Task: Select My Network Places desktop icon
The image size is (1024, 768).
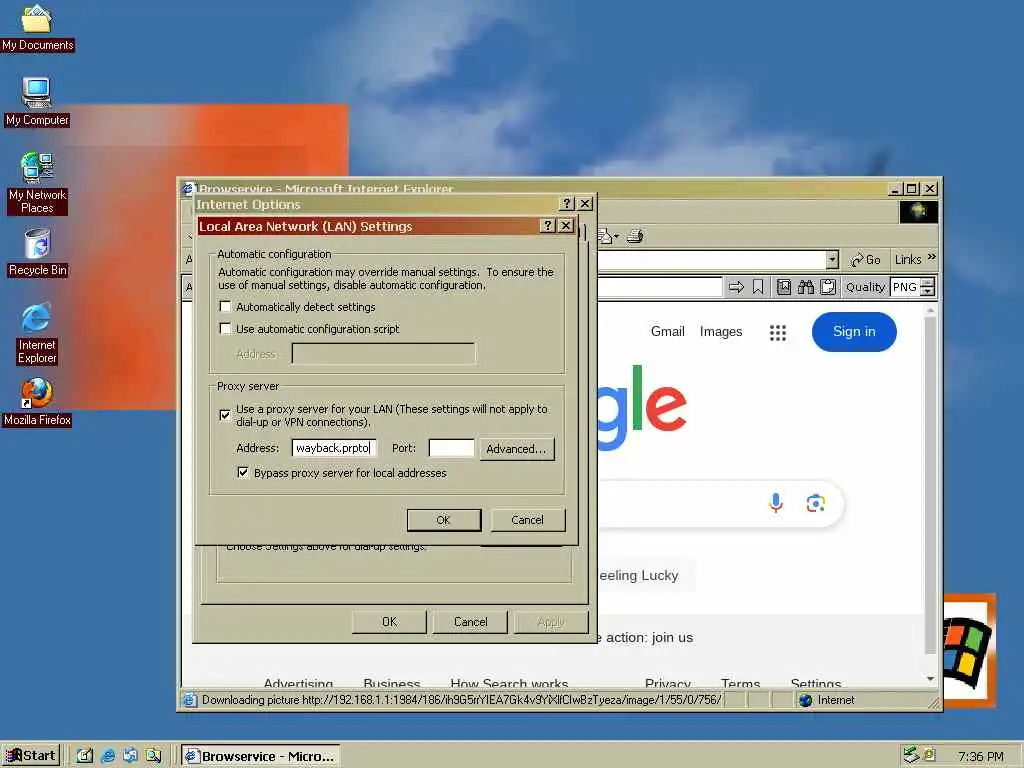Action: tap(37, 183)
